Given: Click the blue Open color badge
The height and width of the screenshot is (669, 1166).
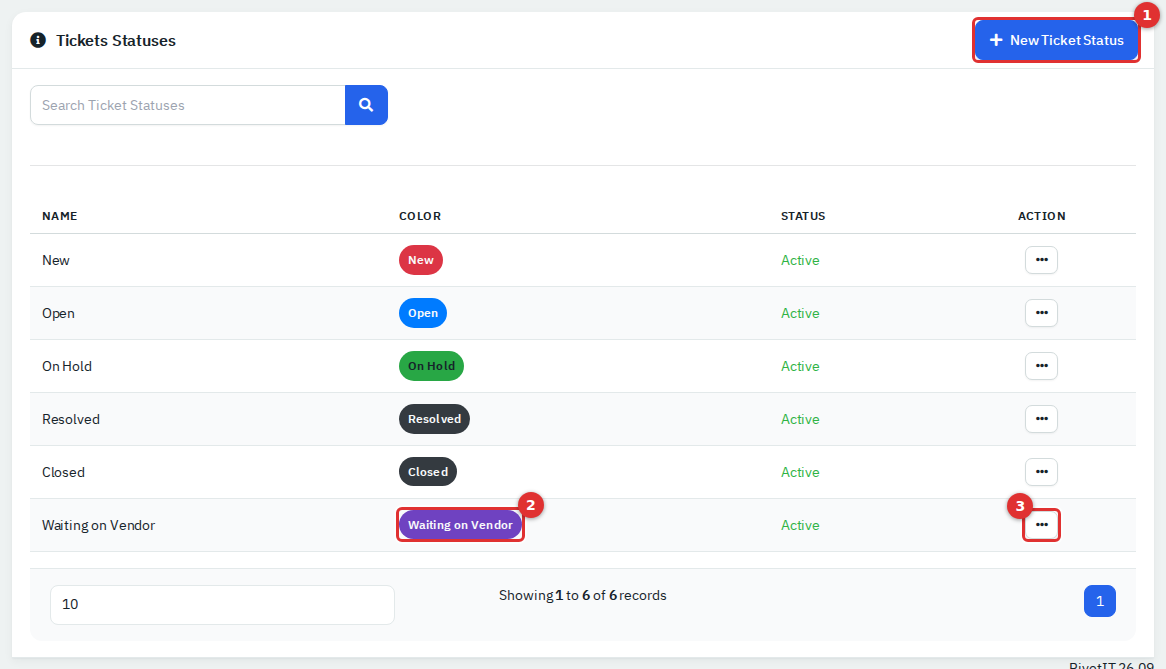Looking at the screenshot, I should (x=423, y=313).
